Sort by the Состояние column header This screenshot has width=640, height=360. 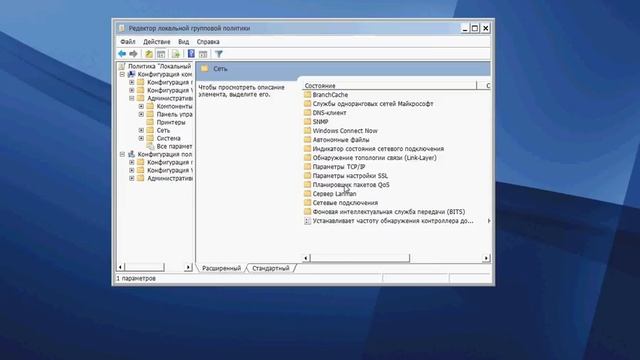coord(390,86)
